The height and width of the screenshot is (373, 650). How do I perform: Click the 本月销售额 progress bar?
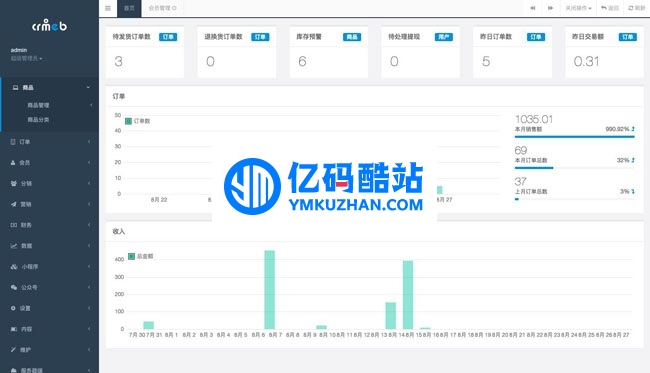(575, 136)
